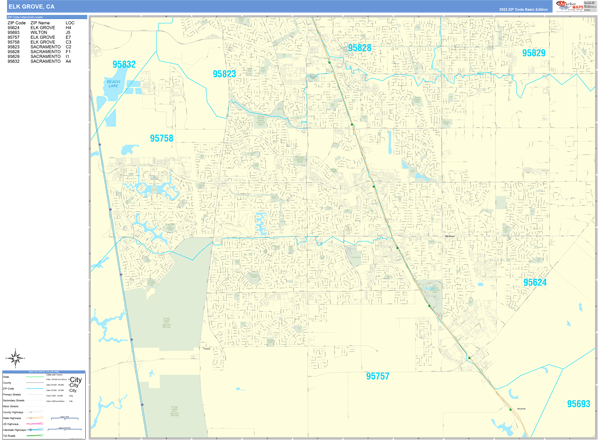Screen dimensions: 600x440
Task: Click the 95829 ZIP label on the map
Action: (x=534, y=53)
